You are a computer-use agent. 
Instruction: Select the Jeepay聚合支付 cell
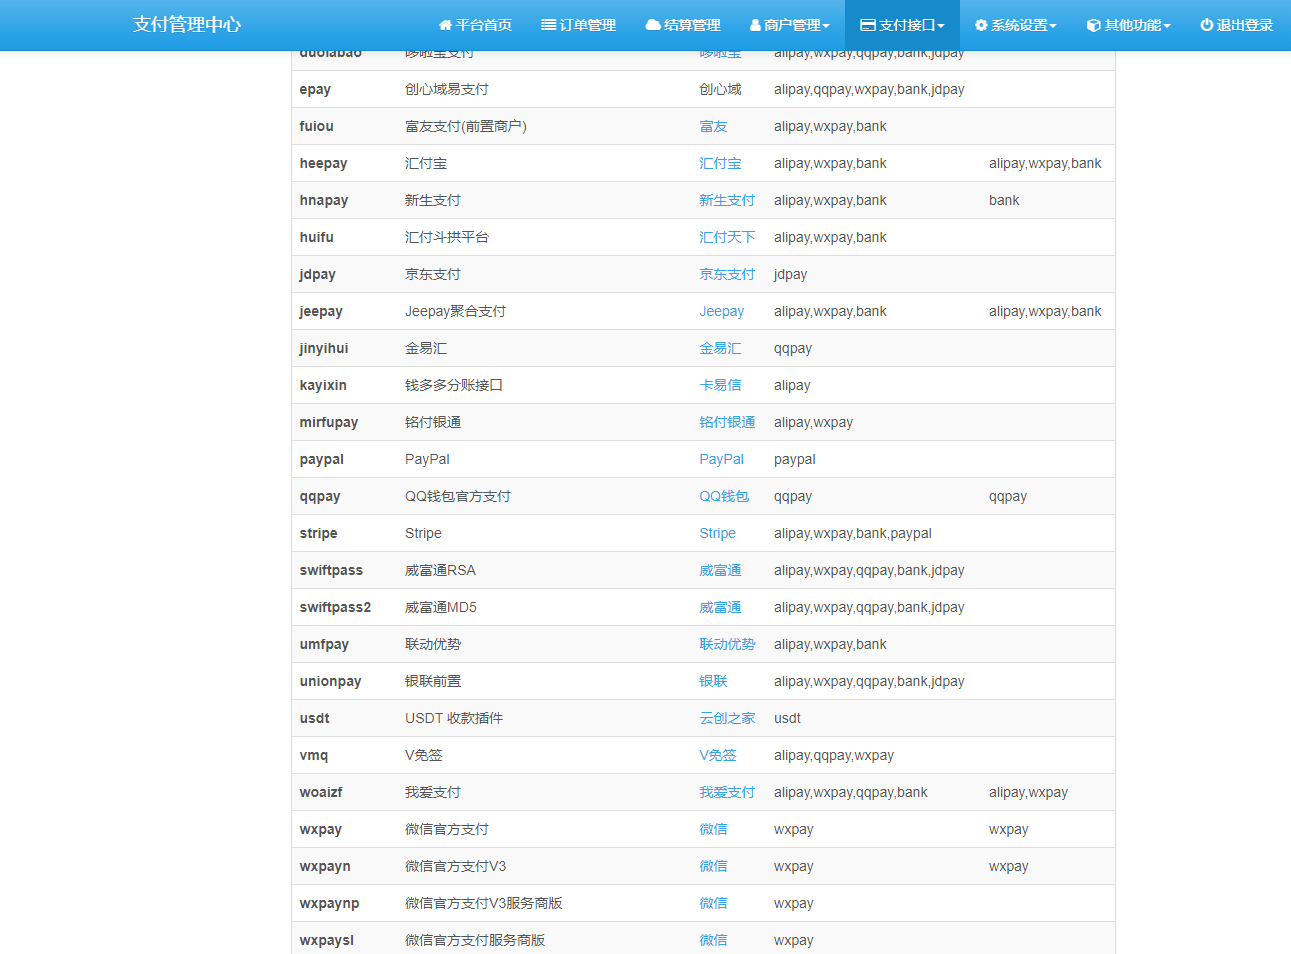[455, 311]
